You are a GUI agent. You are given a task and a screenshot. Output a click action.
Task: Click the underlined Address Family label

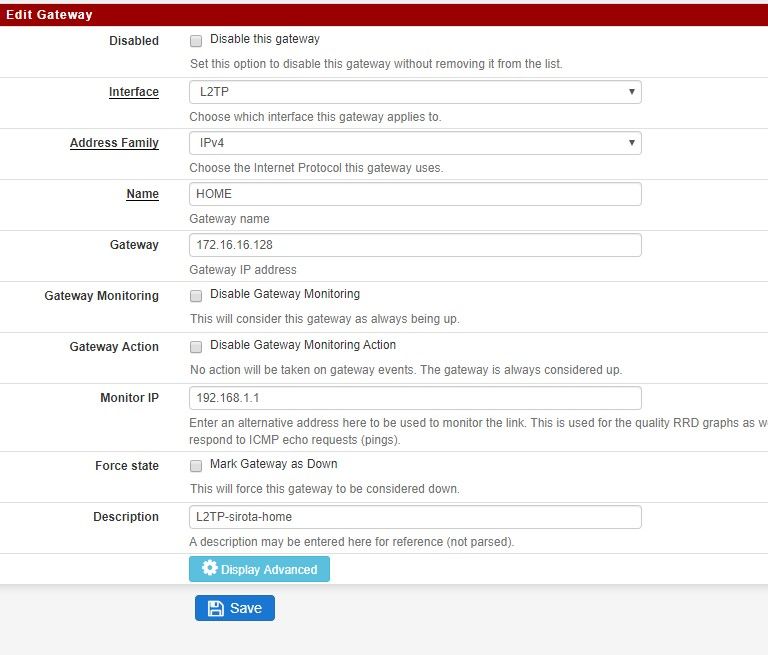114,143
